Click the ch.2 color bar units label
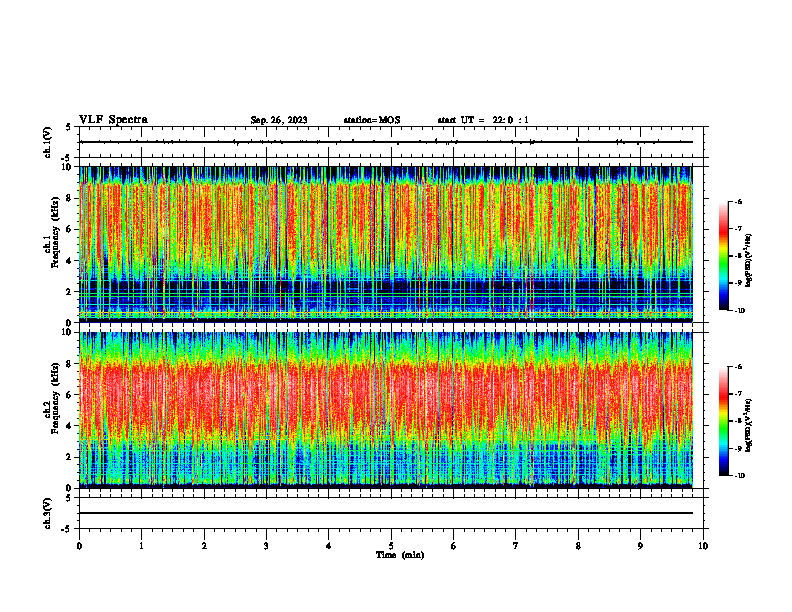The image size is (792, 612). click(x=749, y=425)
